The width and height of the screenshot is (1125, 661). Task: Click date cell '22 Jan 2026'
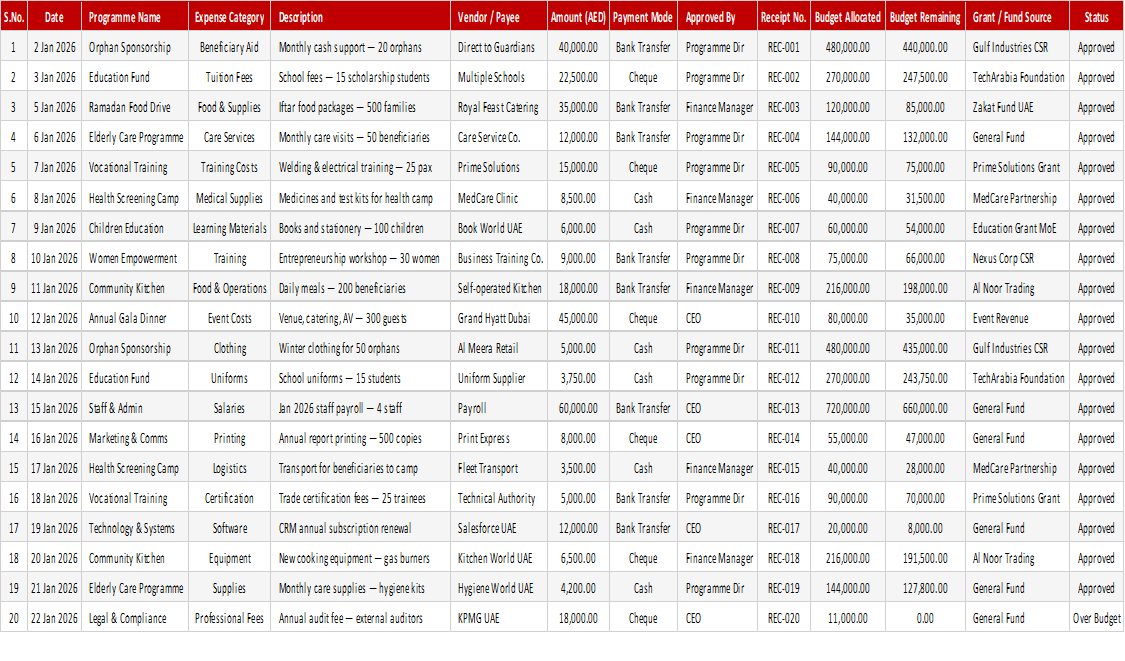(x=54, y=618)
